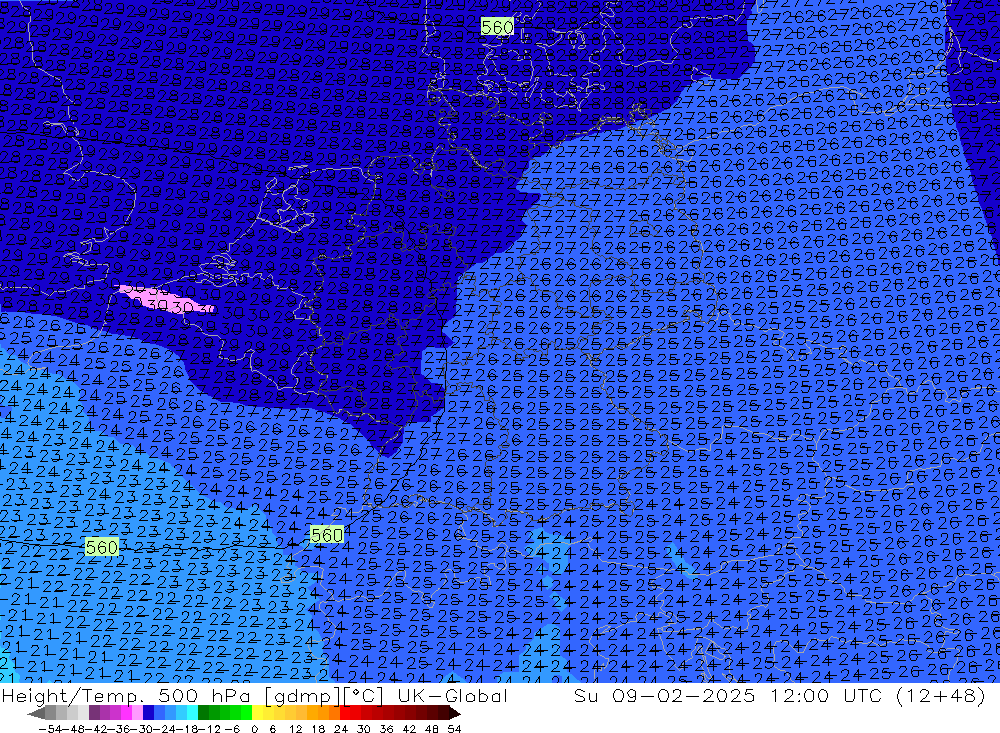Image resolution: width=1000 pixels, height=733 pixels.
Task: Click the dark blue swatch on the color scale
Action: click(x=148, y=712)
